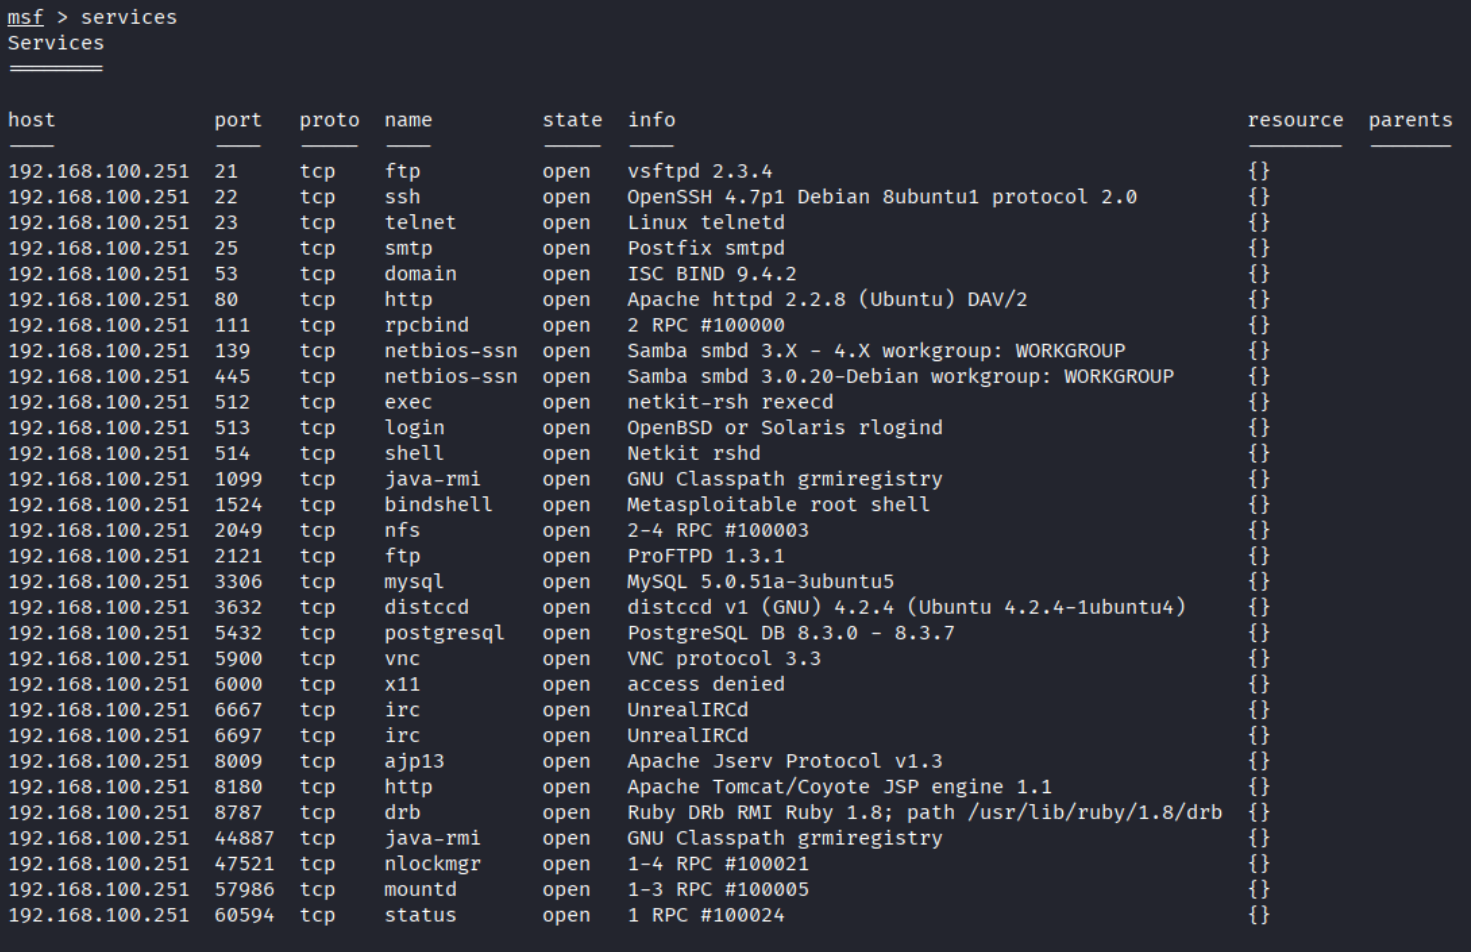Select the 'host' column header
Viewport: 1471px width, 952px height.
click(x=31, y=120)
